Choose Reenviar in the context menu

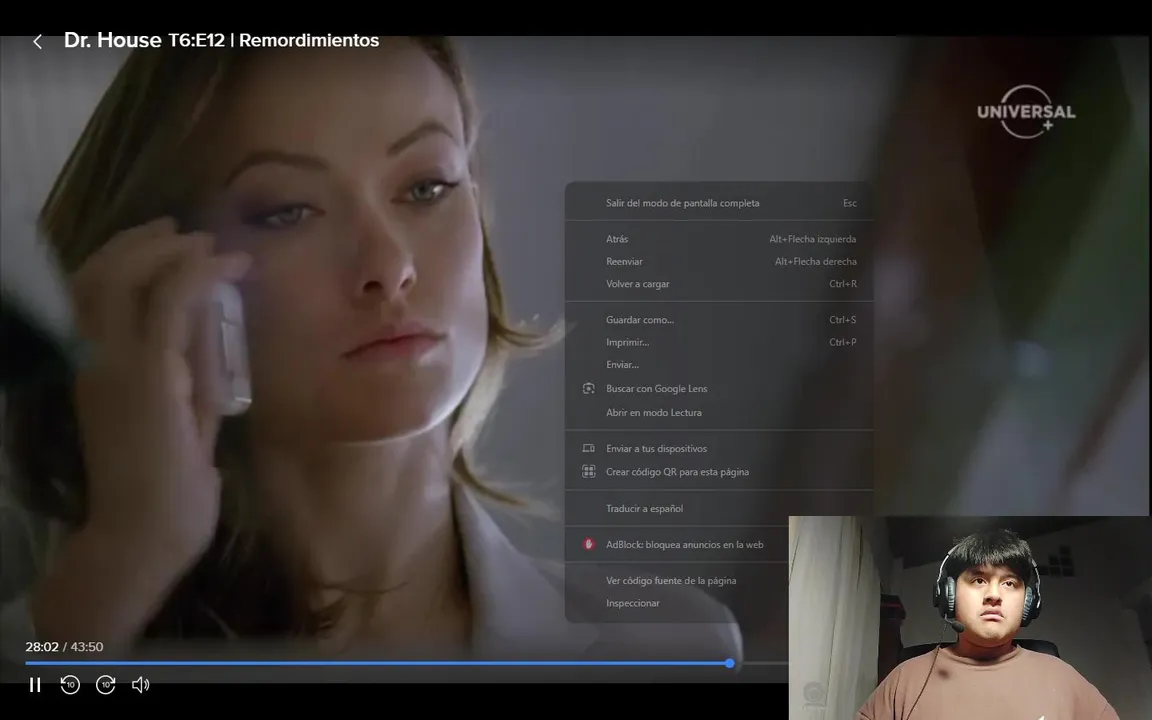click(719, 262)
